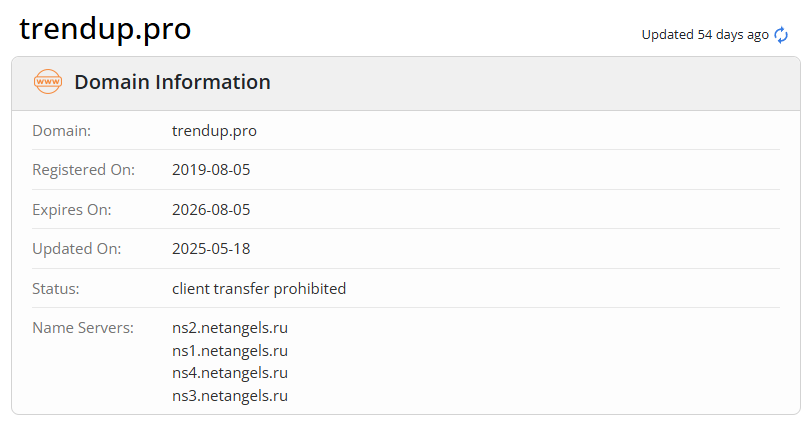Click the "Domain:" field label
The image size is (803, 421).
tap(62, 131)
